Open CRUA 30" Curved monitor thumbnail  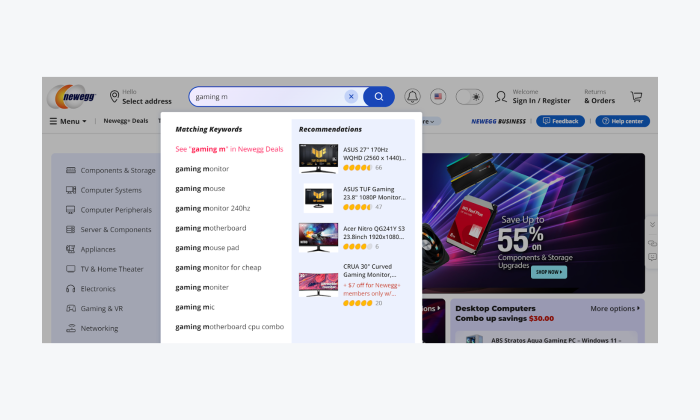318,285
